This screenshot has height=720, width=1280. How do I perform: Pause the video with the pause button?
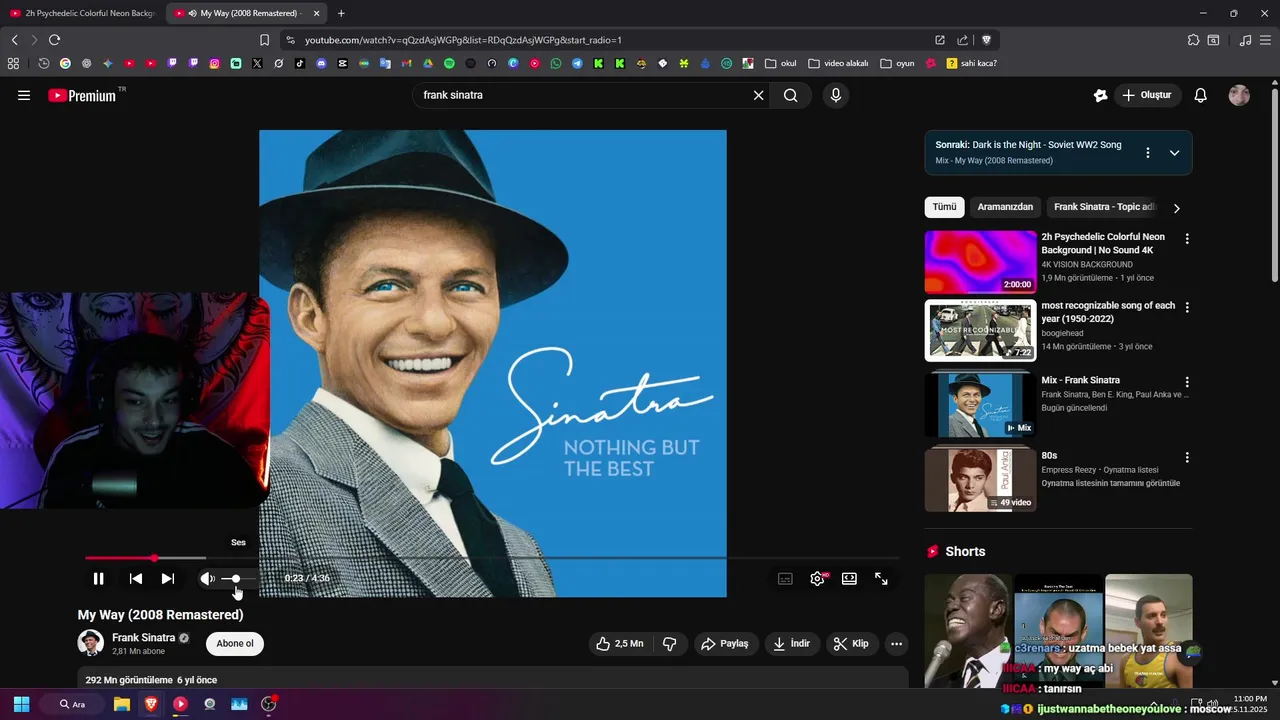coord(98,578)
